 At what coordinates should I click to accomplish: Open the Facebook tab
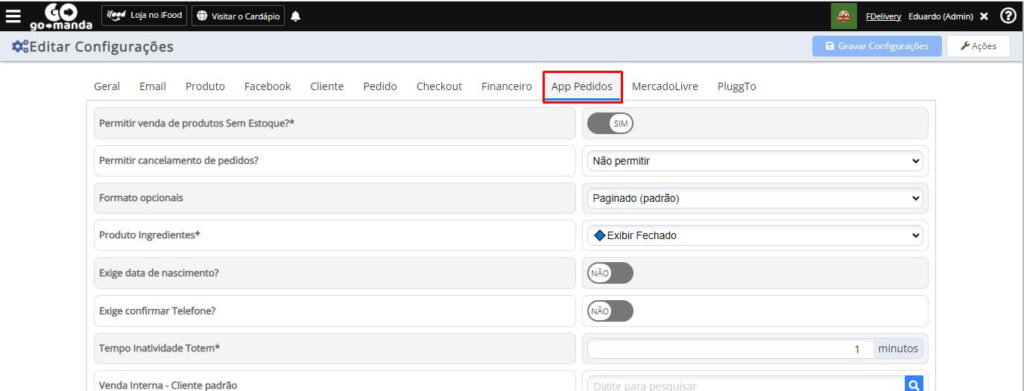click(268, 86)
